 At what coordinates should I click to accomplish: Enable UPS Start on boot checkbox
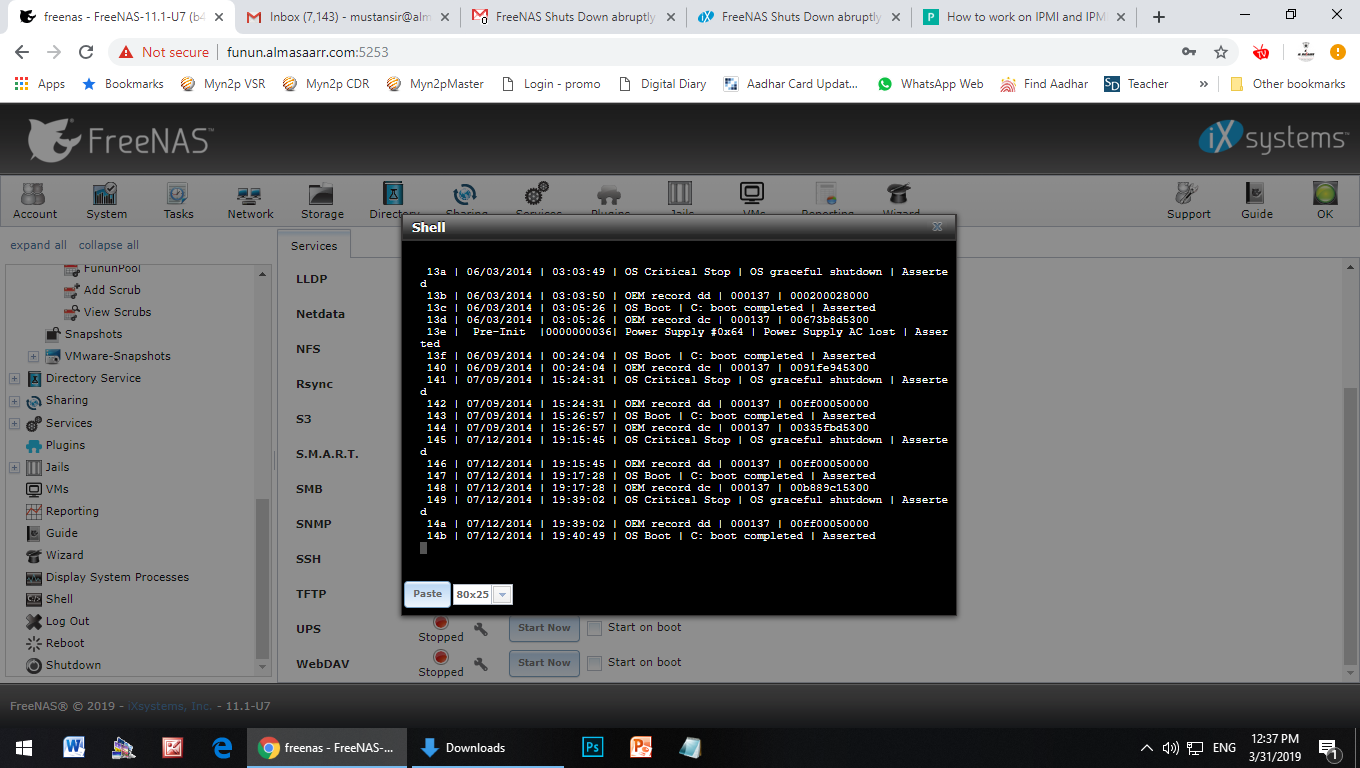pyautogui.click(x=595, y=628)
